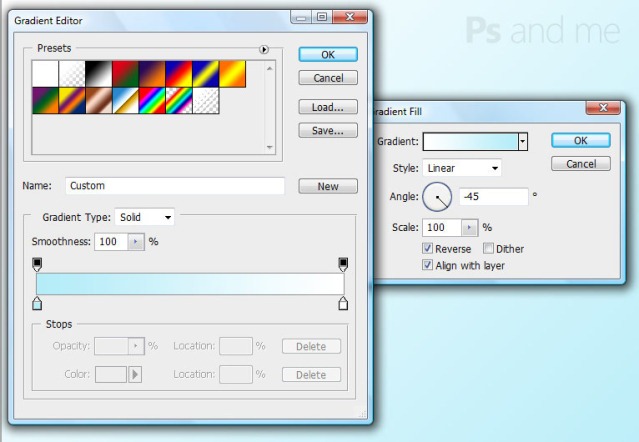
Task: Close the Gradient Fill dialog
Action: pos(603,108)
